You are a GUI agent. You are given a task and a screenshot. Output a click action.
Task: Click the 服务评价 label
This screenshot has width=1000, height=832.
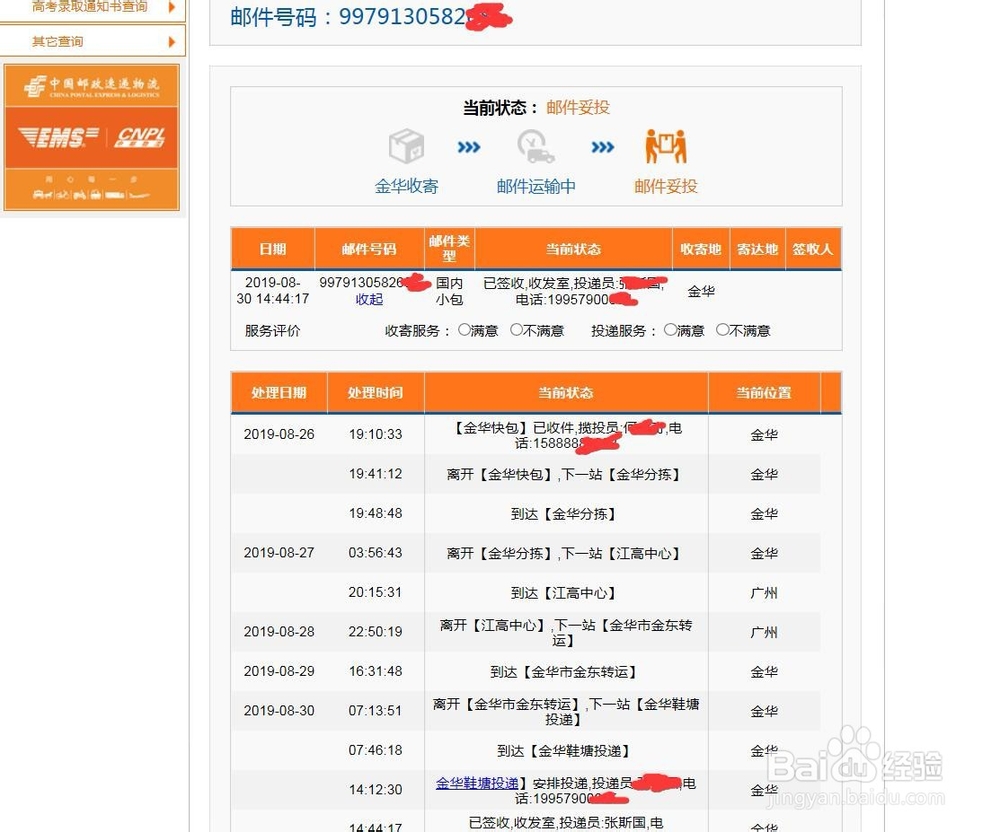point(272,330)
